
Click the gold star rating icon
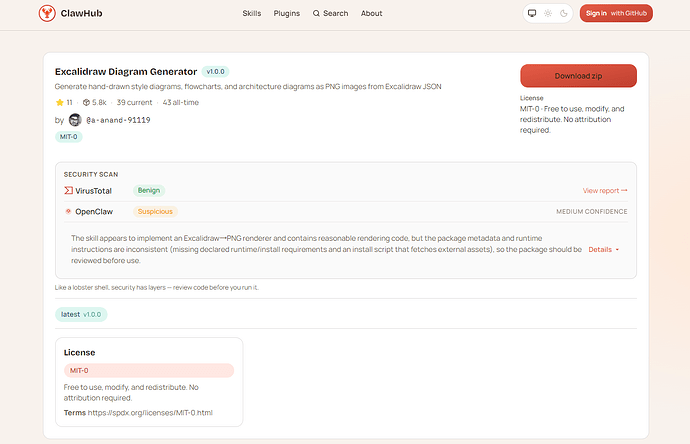pos(60,103)
